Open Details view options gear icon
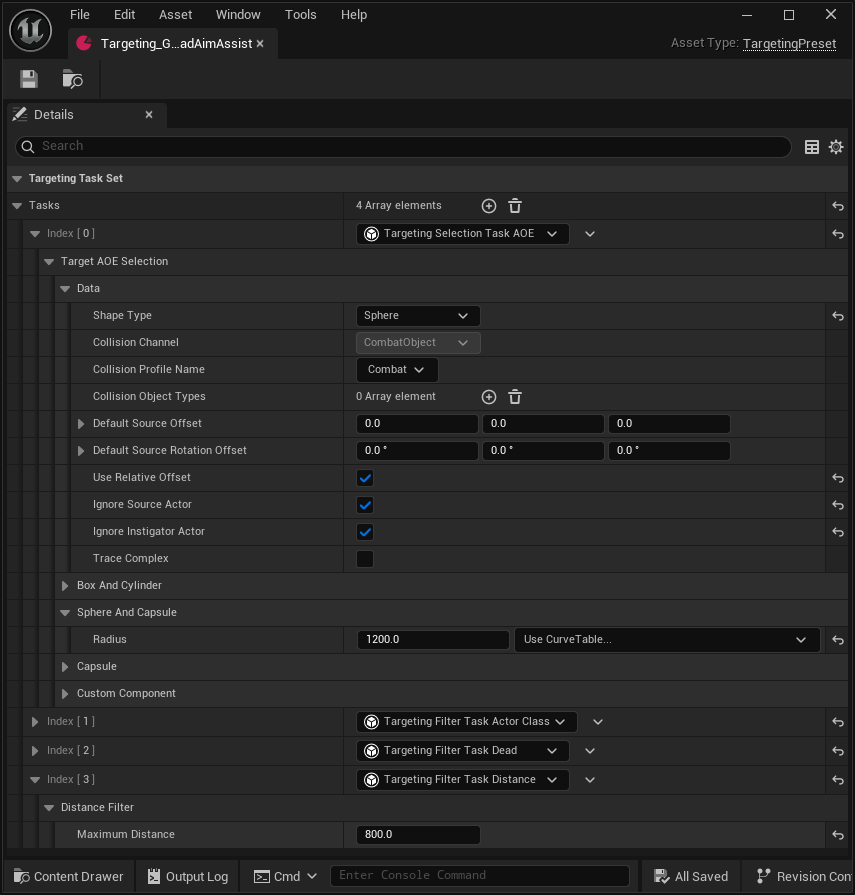 tap(836, 147)
